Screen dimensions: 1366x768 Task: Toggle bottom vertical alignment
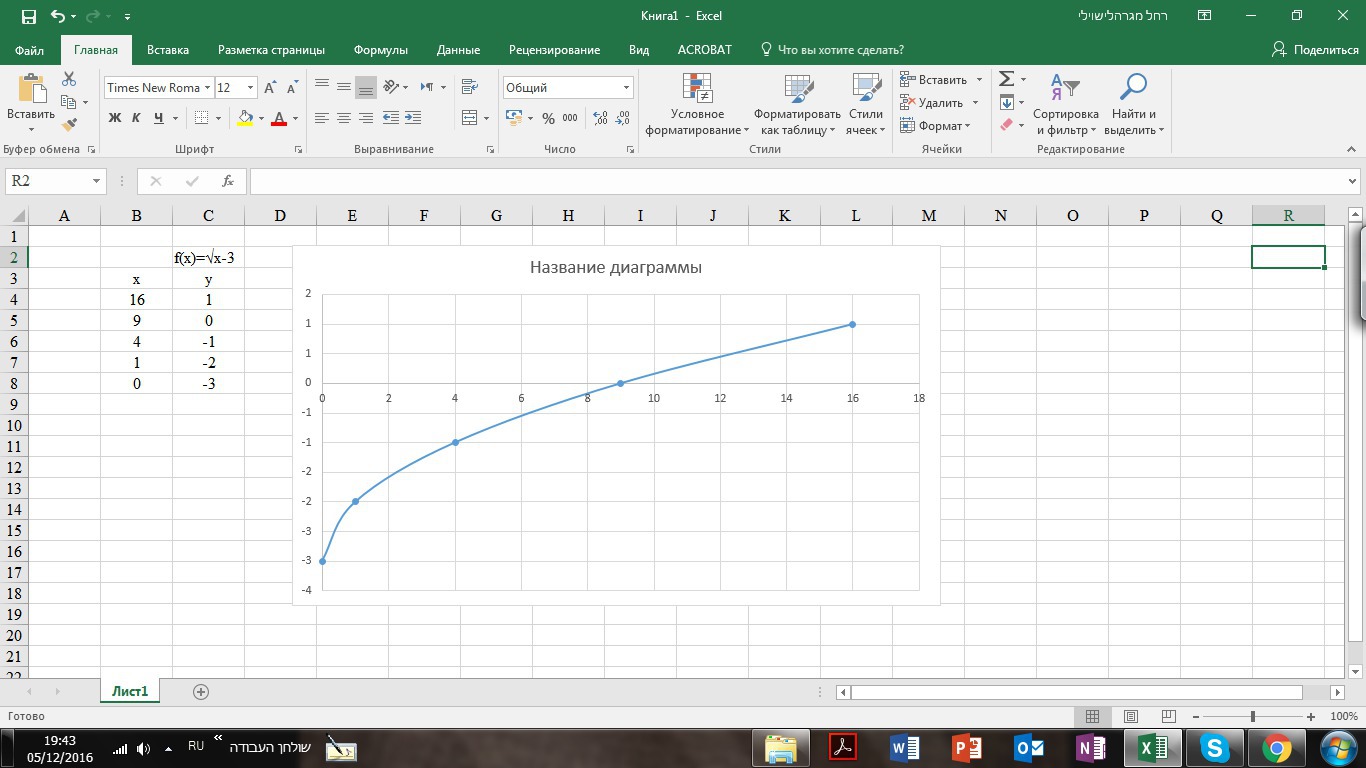point(366,88)
